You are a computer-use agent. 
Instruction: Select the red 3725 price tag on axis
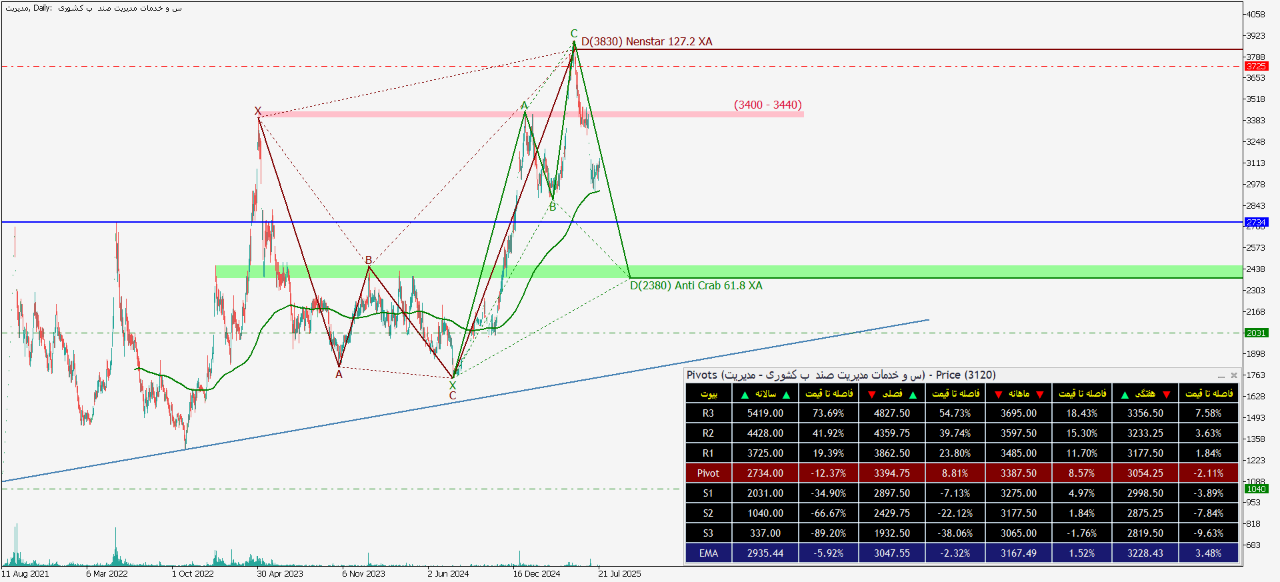coord(1255,66)
